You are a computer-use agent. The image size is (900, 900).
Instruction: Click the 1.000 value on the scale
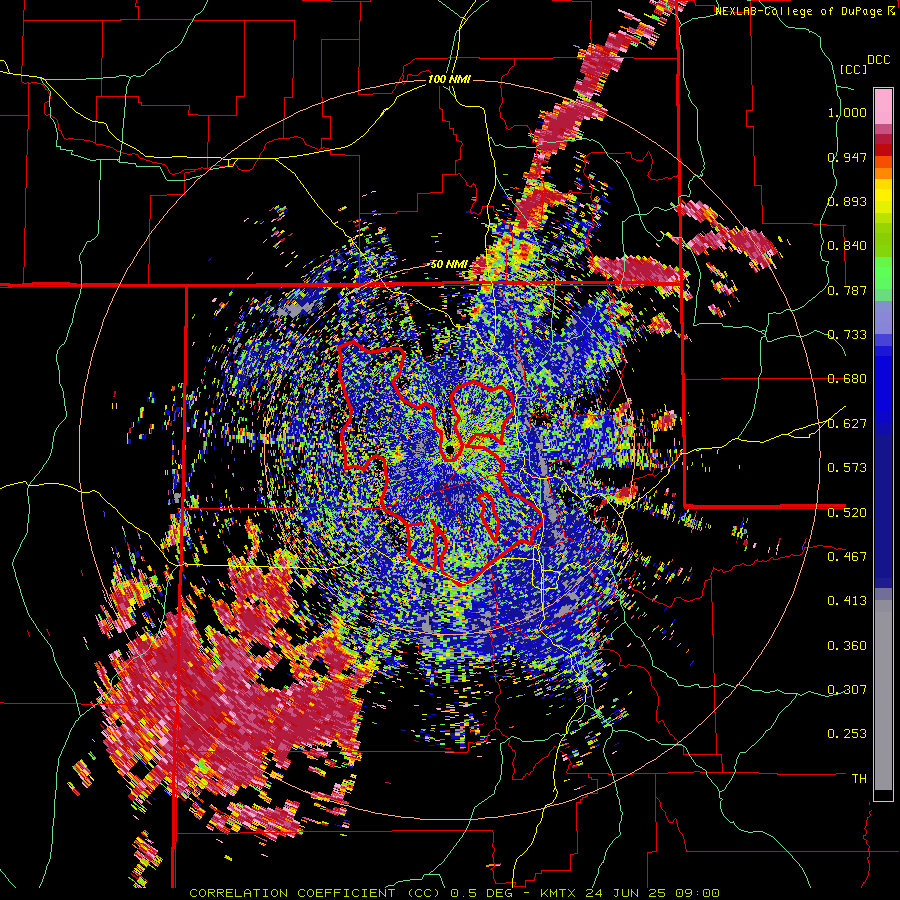tap(847, 112)
